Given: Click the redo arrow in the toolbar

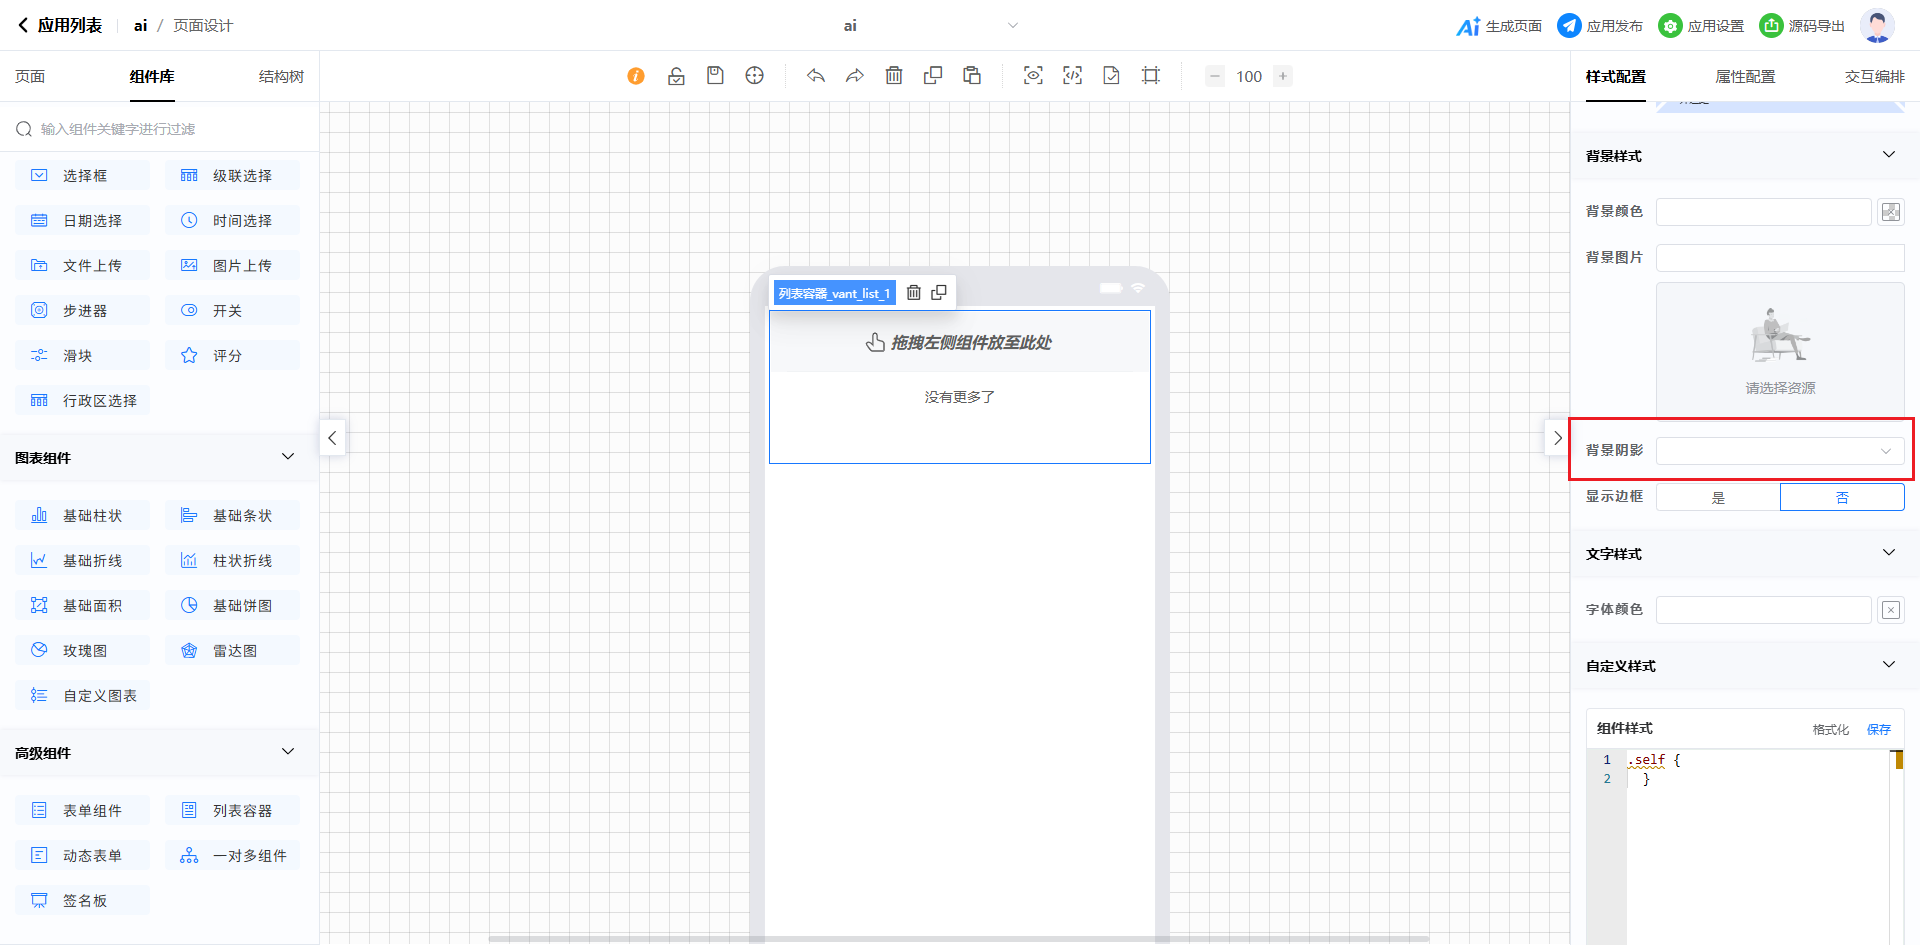Looking at the screenshot, I should tap(855, 76).
